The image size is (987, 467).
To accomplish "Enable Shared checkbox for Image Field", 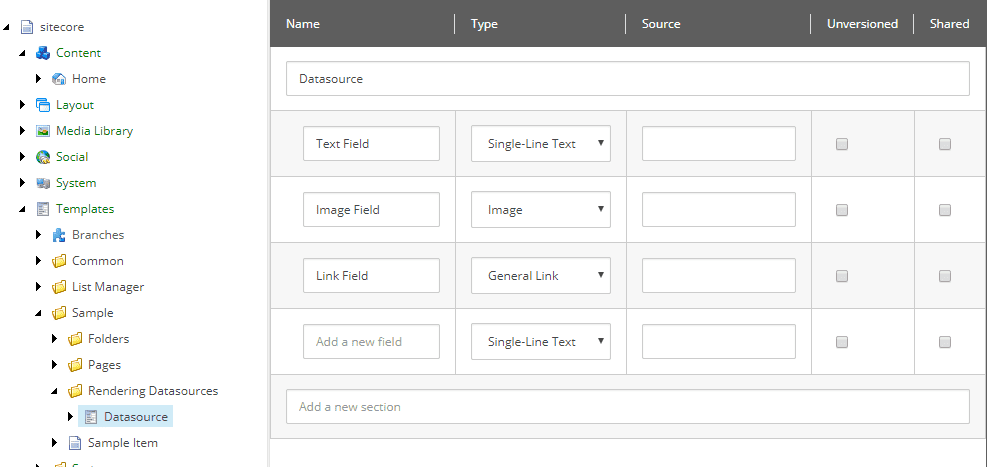I will point(944,210).
